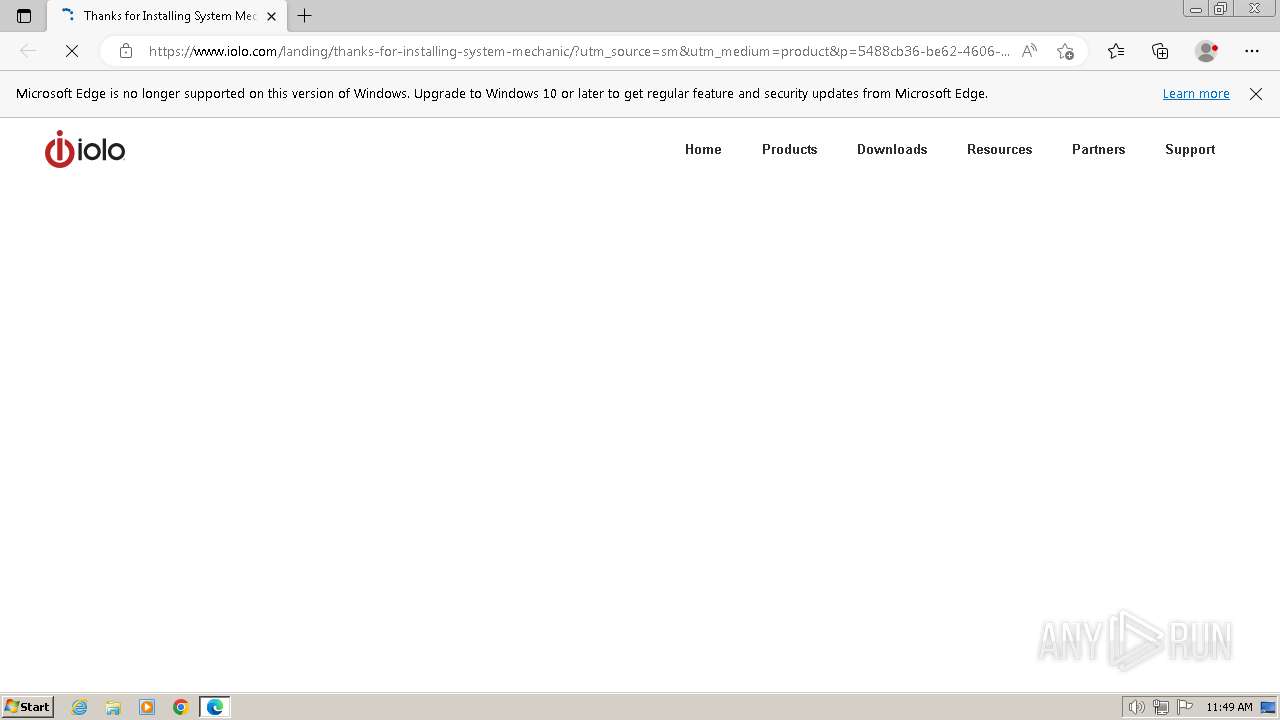This screenshot has height=720, width=1280.
Task: Open Settings and more menu
Action: coord(1252,51)
